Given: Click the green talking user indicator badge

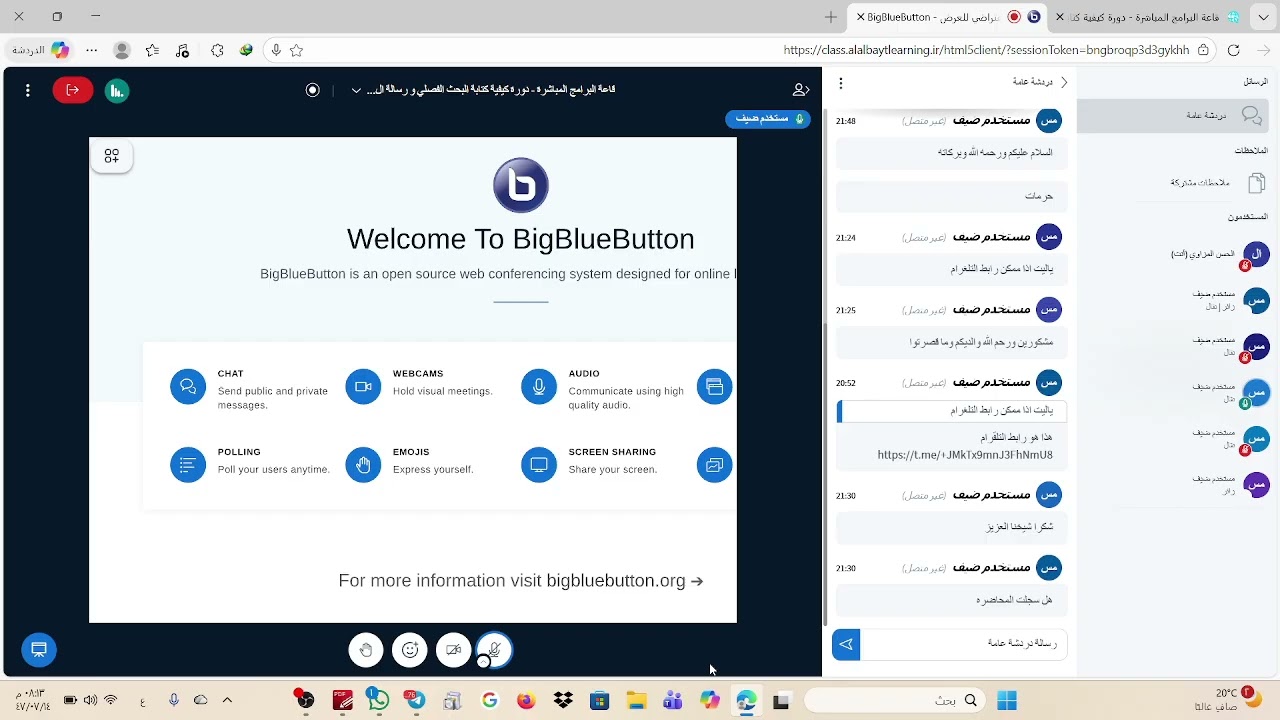Looking at the screenshot, I should pyautogui.click(x=768, y=119).
